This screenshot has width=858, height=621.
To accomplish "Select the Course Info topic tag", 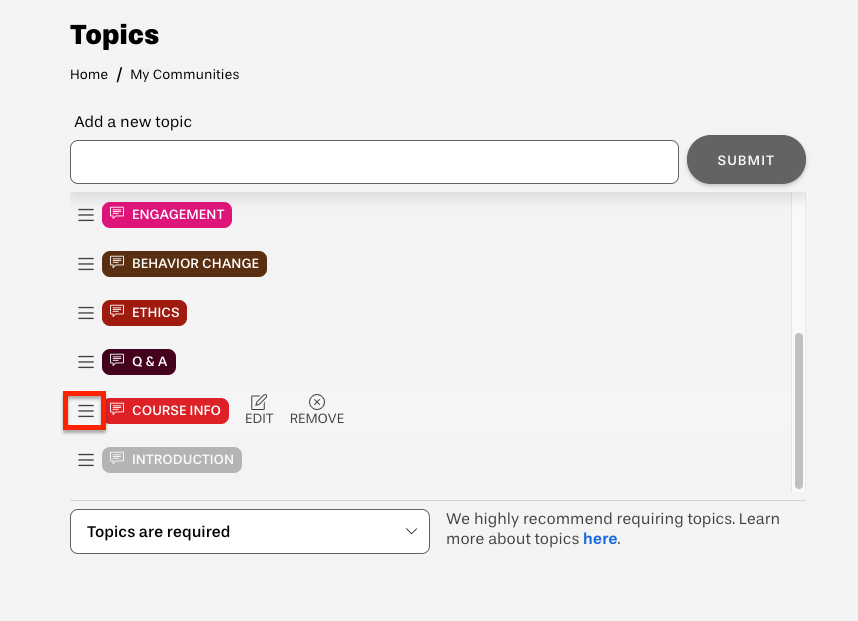I will pos(166,410).
